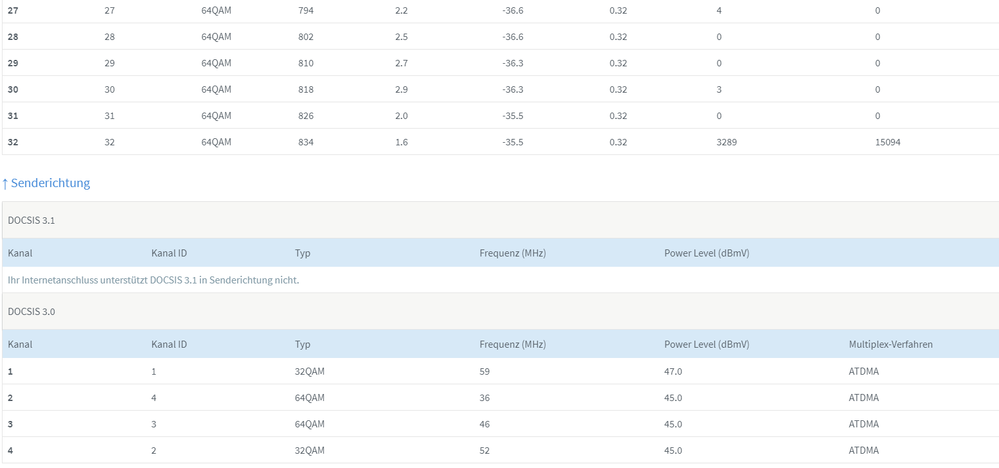
Task: Click 45.0 in the 52 MHz row
Action: 673,451
